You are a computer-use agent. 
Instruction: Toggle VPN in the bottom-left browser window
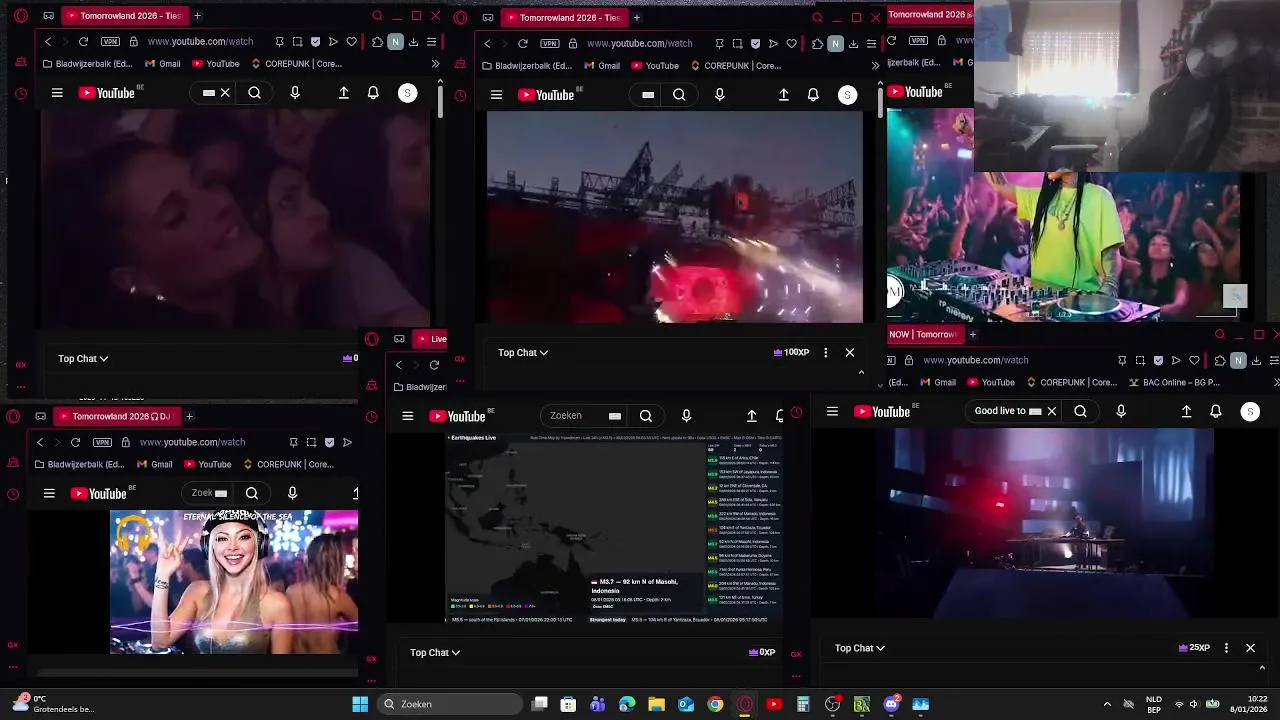click(102, 442)
